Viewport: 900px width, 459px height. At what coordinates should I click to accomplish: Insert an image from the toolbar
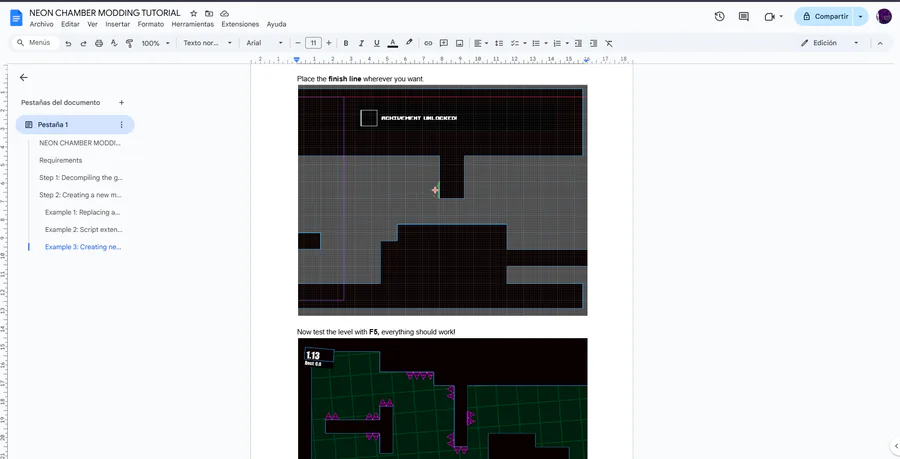pos(459,43)
